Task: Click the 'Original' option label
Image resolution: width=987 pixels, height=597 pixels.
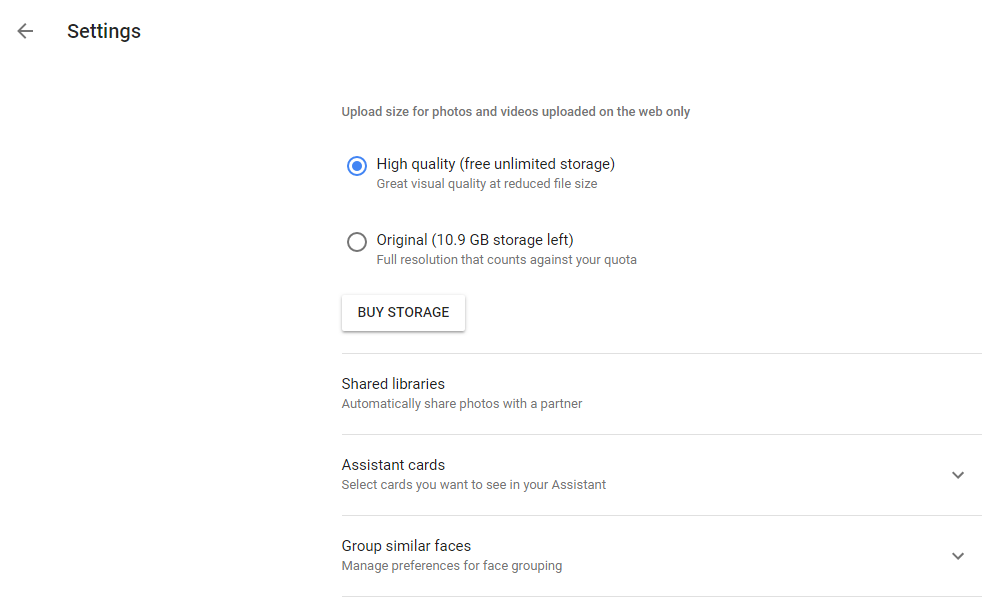Action: [x=402, y=240]
